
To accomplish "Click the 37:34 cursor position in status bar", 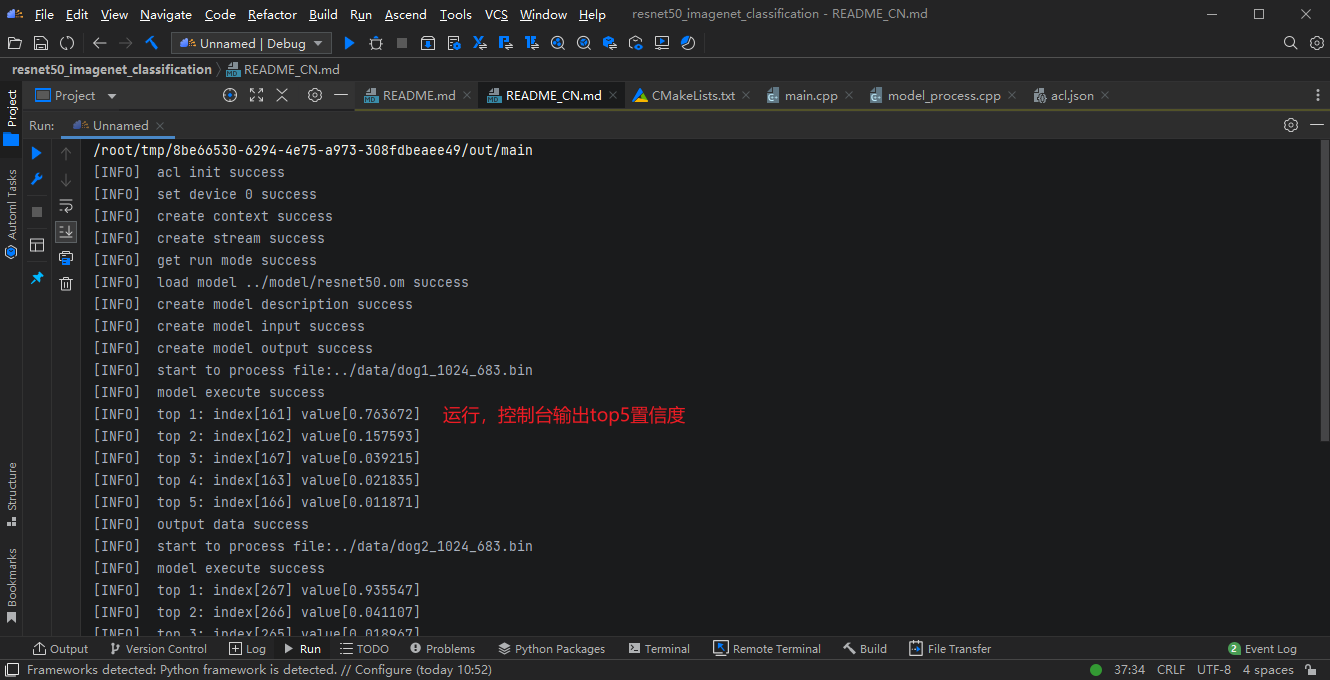I will pyautogui.click(x=1129, y=670).
